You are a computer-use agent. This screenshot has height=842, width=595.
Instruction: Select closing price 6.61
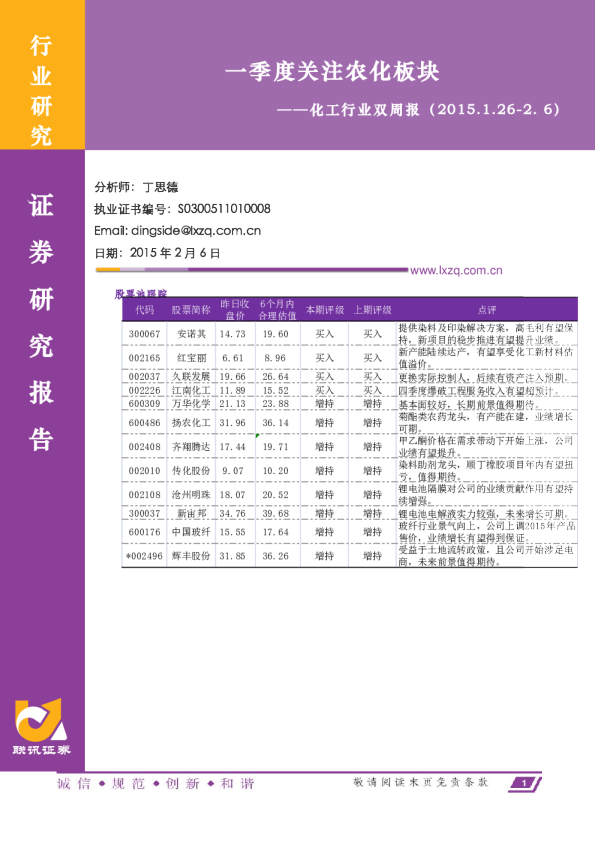click(233, 358)
